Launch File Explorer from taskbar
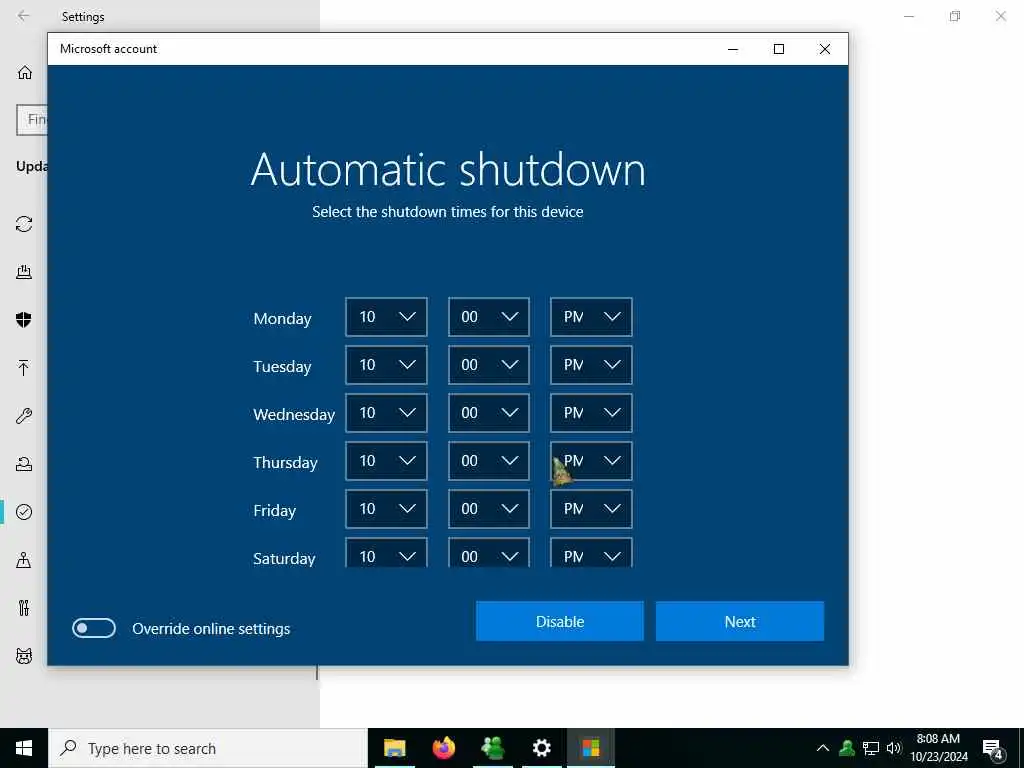1024x768 pixels. click(394, 748)
